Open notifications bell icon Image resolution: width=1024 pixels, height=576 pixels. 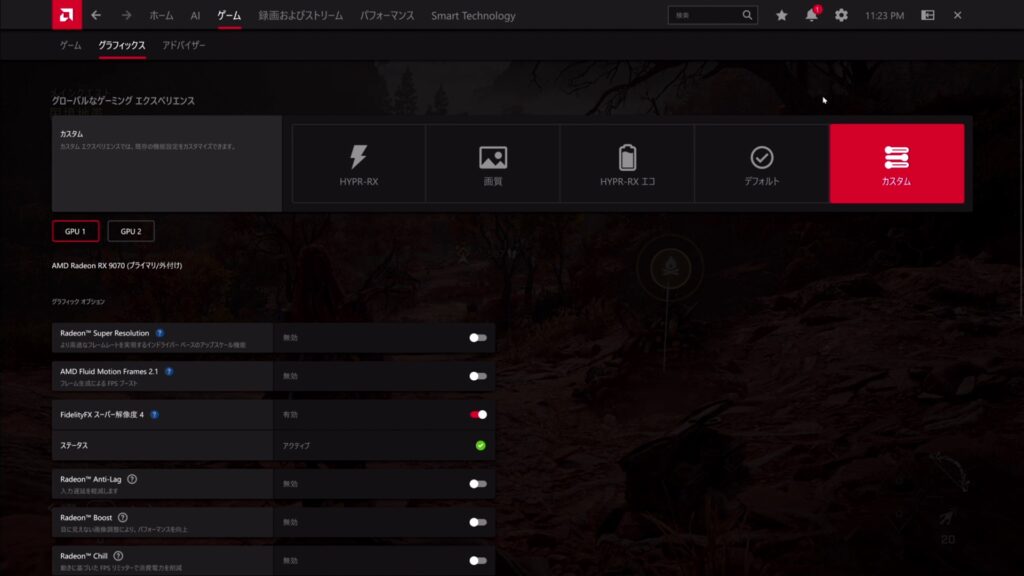811,15
